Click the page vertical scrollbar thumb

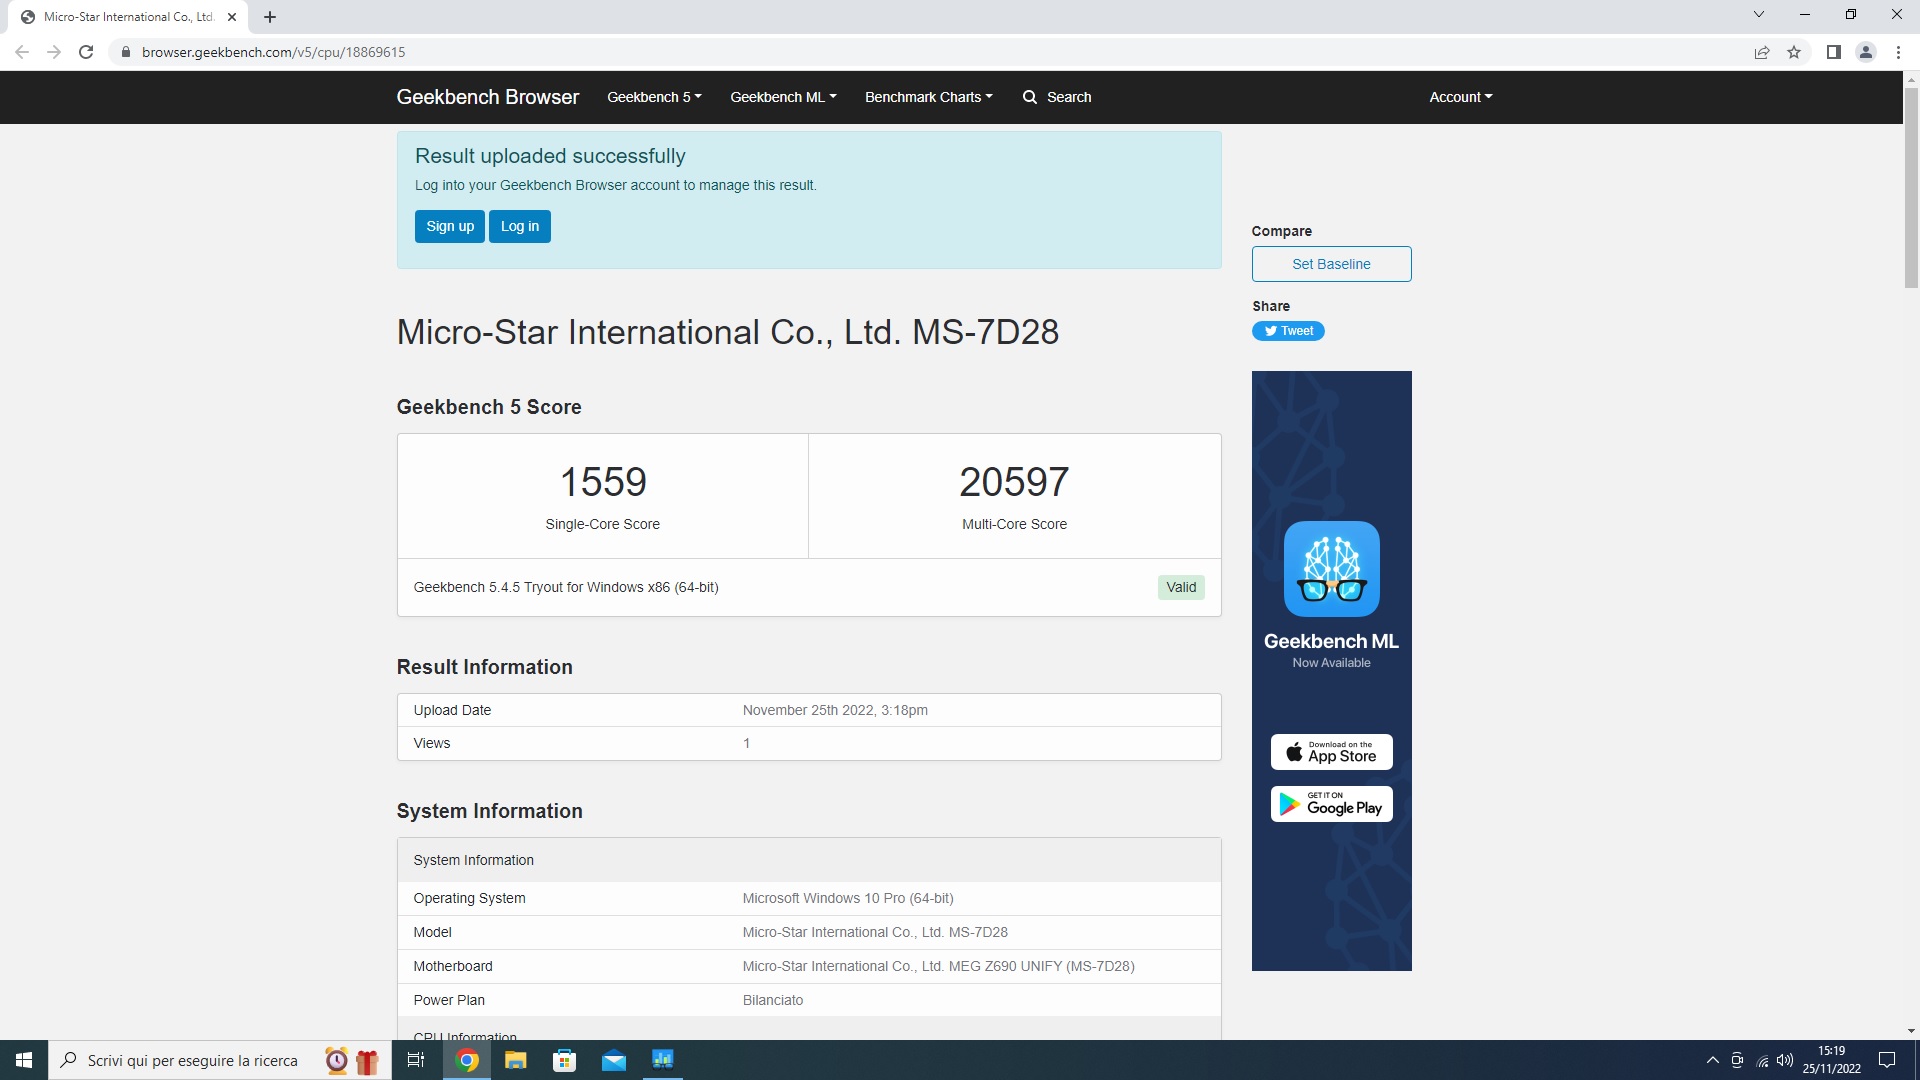1911,188
